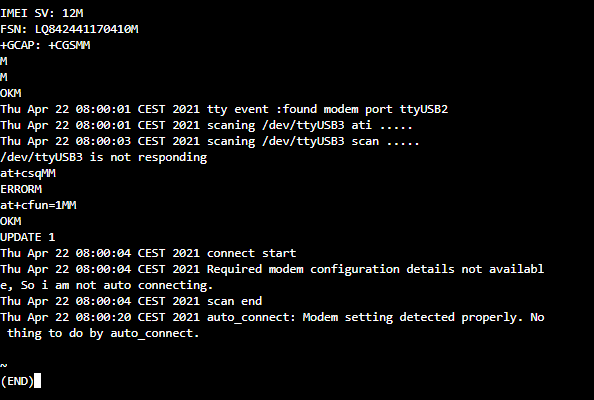594x400 pixels.
Task: Click 'found modem port ttyUSB2' text
Action: click(x=365, y=109)
